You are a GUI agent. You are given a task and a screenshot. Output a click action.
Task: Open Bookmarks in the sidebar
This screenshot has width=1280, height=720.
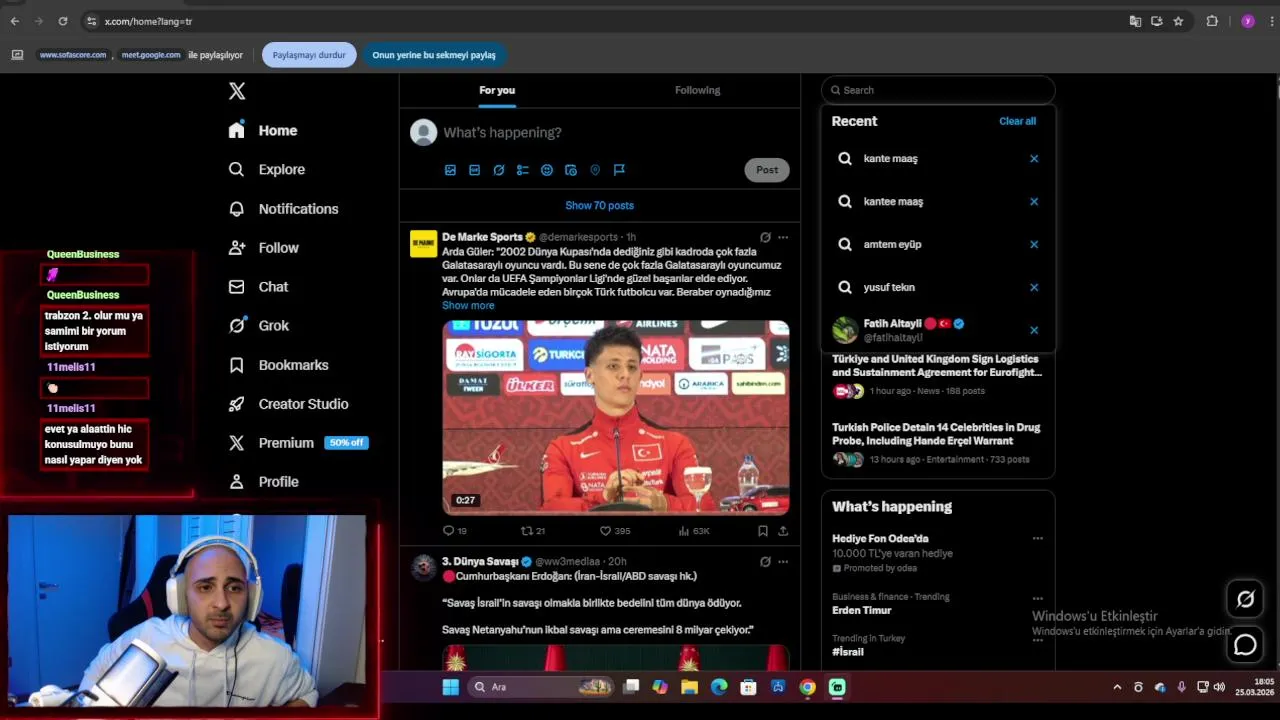coord(278,365)
